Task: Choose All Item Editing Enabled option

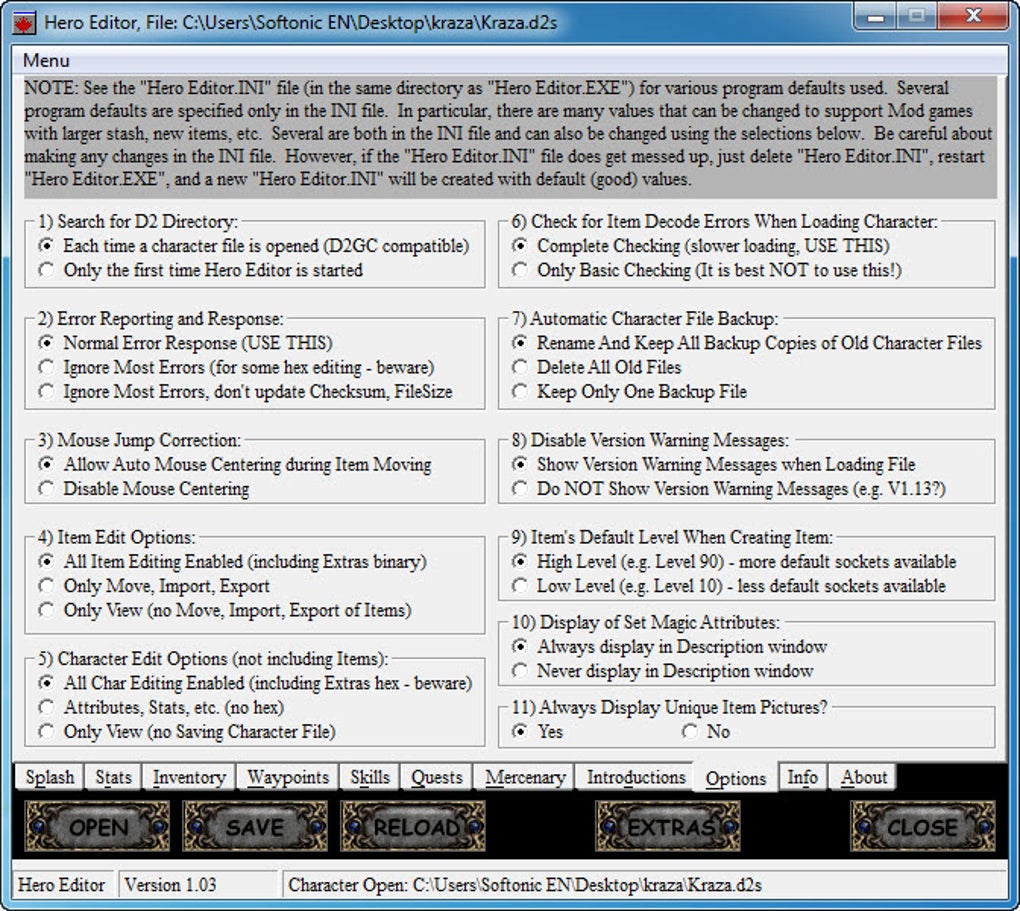Action: coord(233,562)
